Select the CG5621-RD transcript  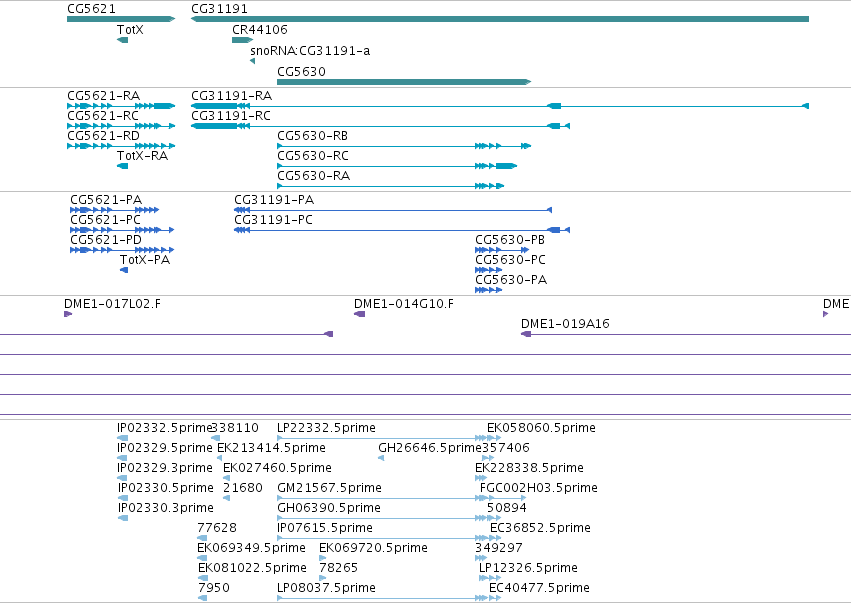tap(121, 146)
